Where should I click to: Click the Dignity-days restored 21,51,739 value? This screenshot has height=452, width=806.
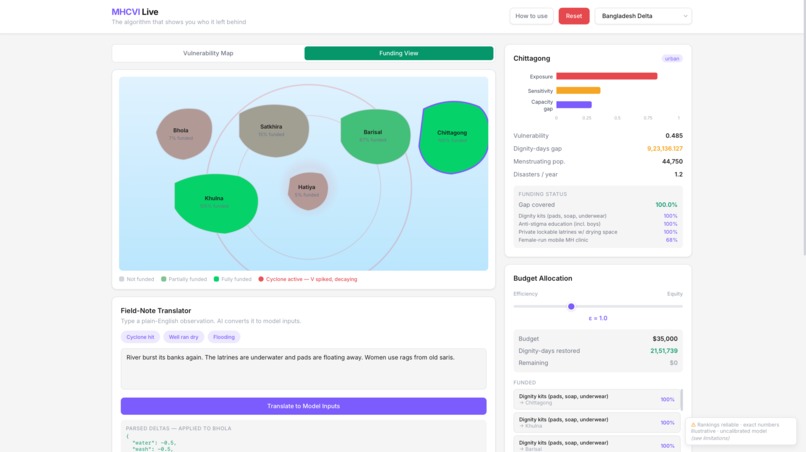click(664, 351)
